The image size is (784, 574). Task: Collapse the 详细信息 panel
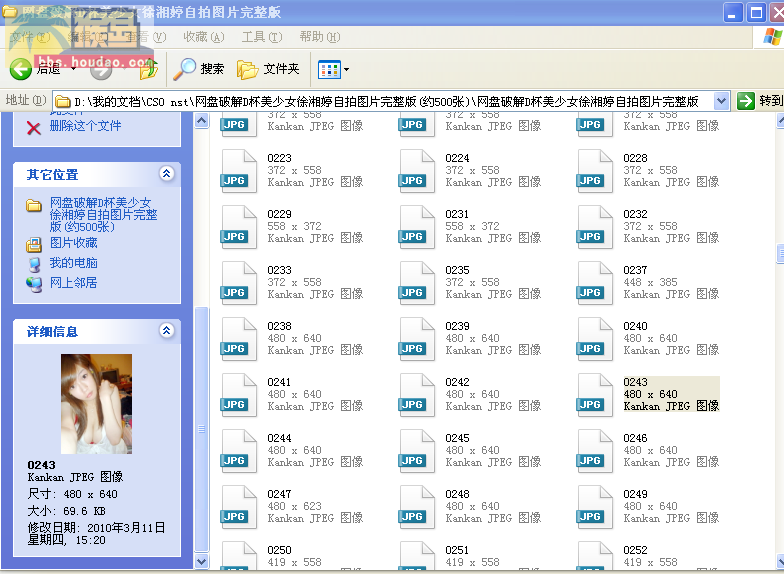tap(166, 330)
